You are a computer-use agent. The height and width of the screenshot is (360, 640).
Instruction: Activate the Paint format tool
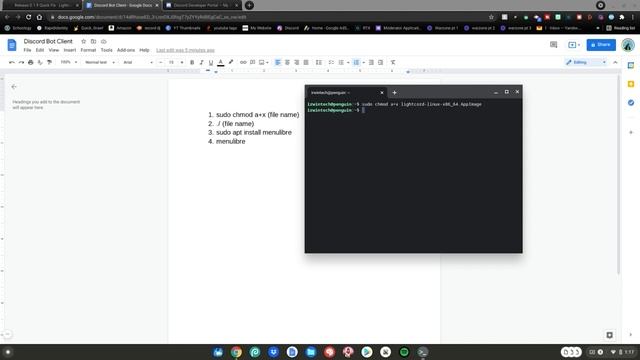[x=49, y=62]
